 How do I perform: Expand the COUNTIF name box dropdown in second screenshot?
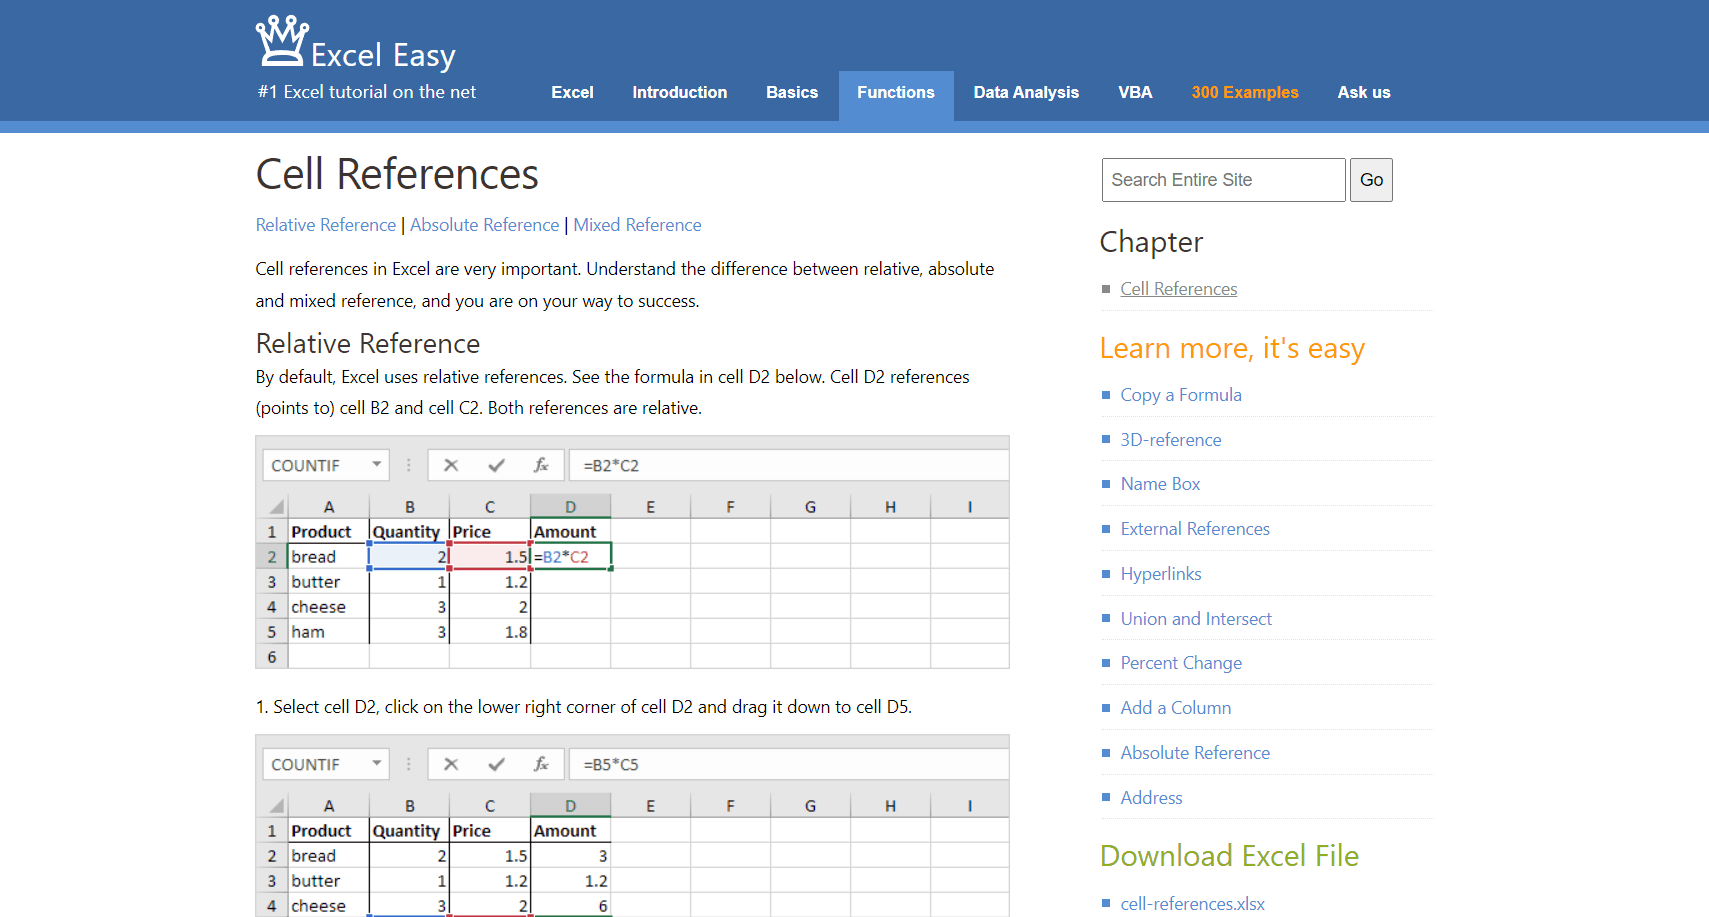click(377, 764)
